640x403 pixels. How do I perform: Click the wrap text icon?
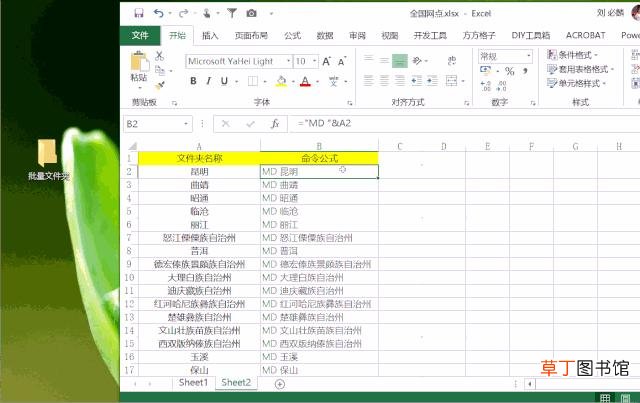(451, 60)
